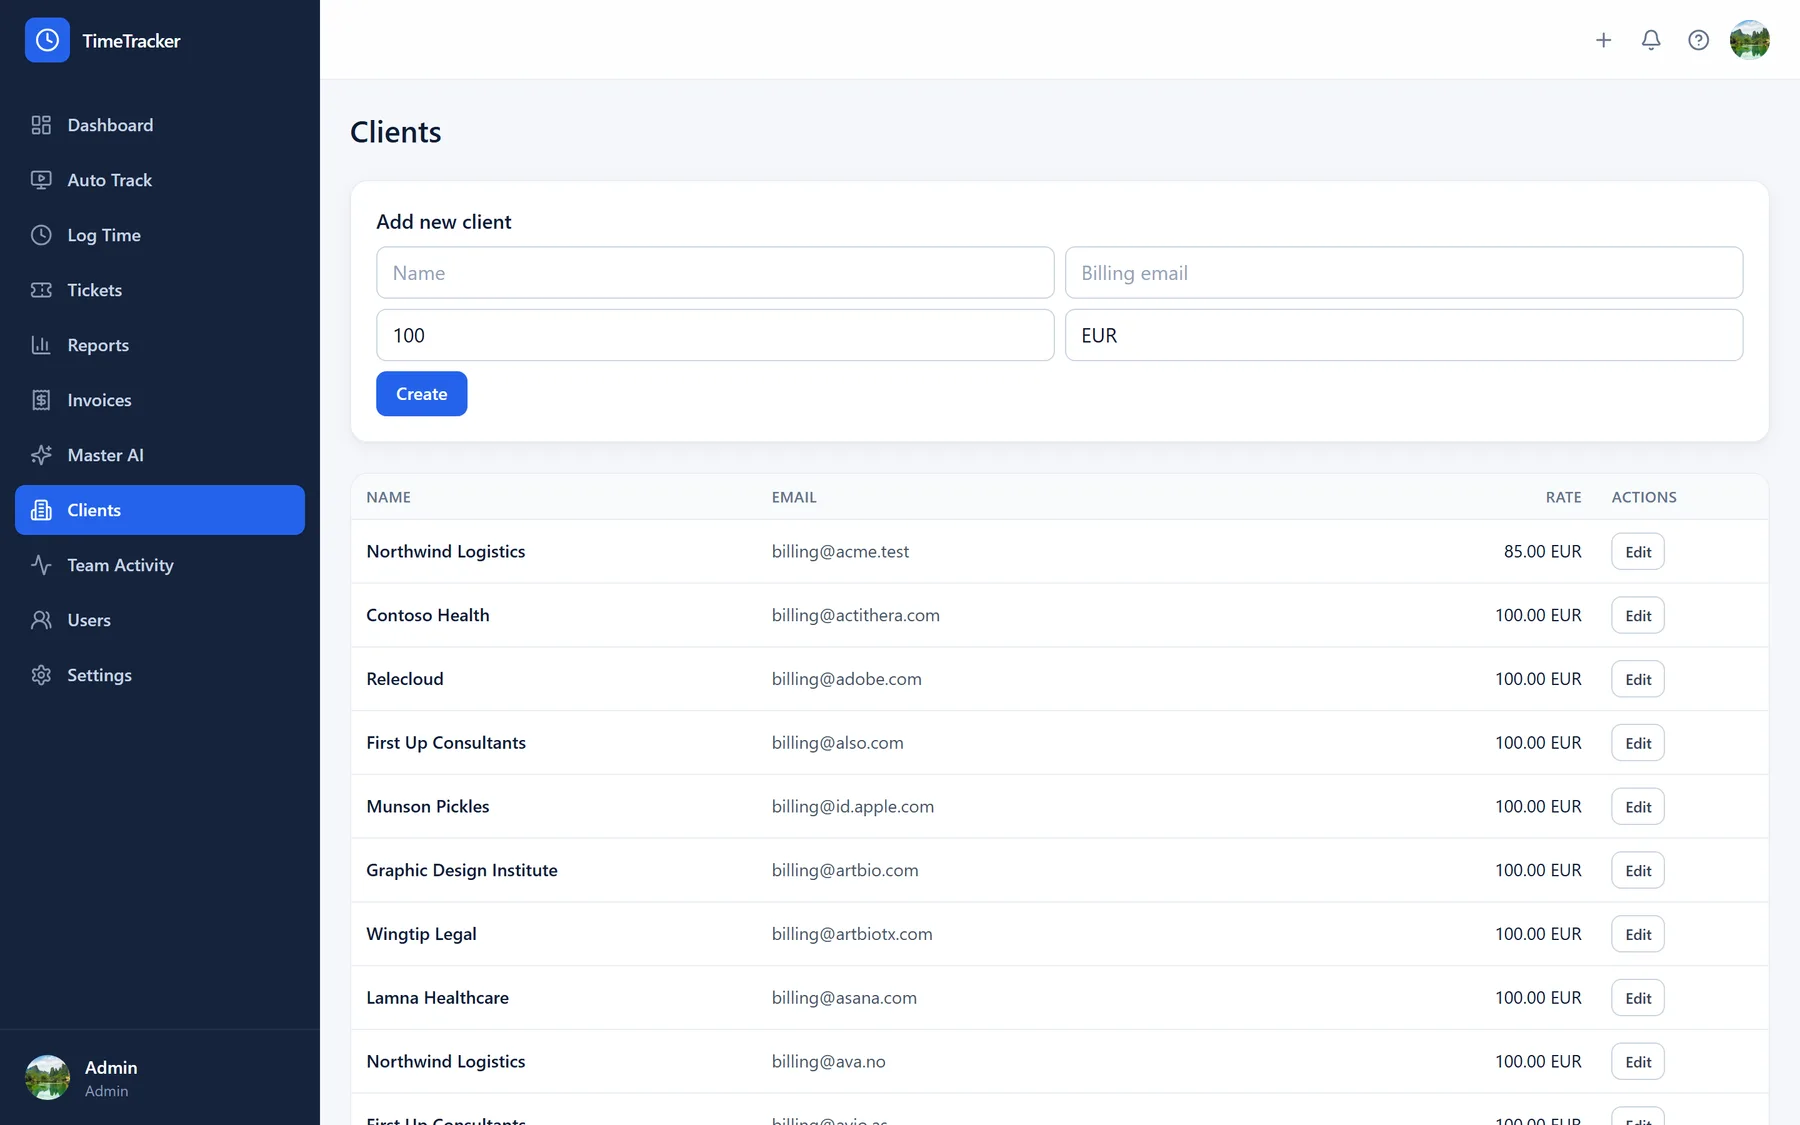Click the RATE column header
Screen dimensions: 1800x1125
1563,497
